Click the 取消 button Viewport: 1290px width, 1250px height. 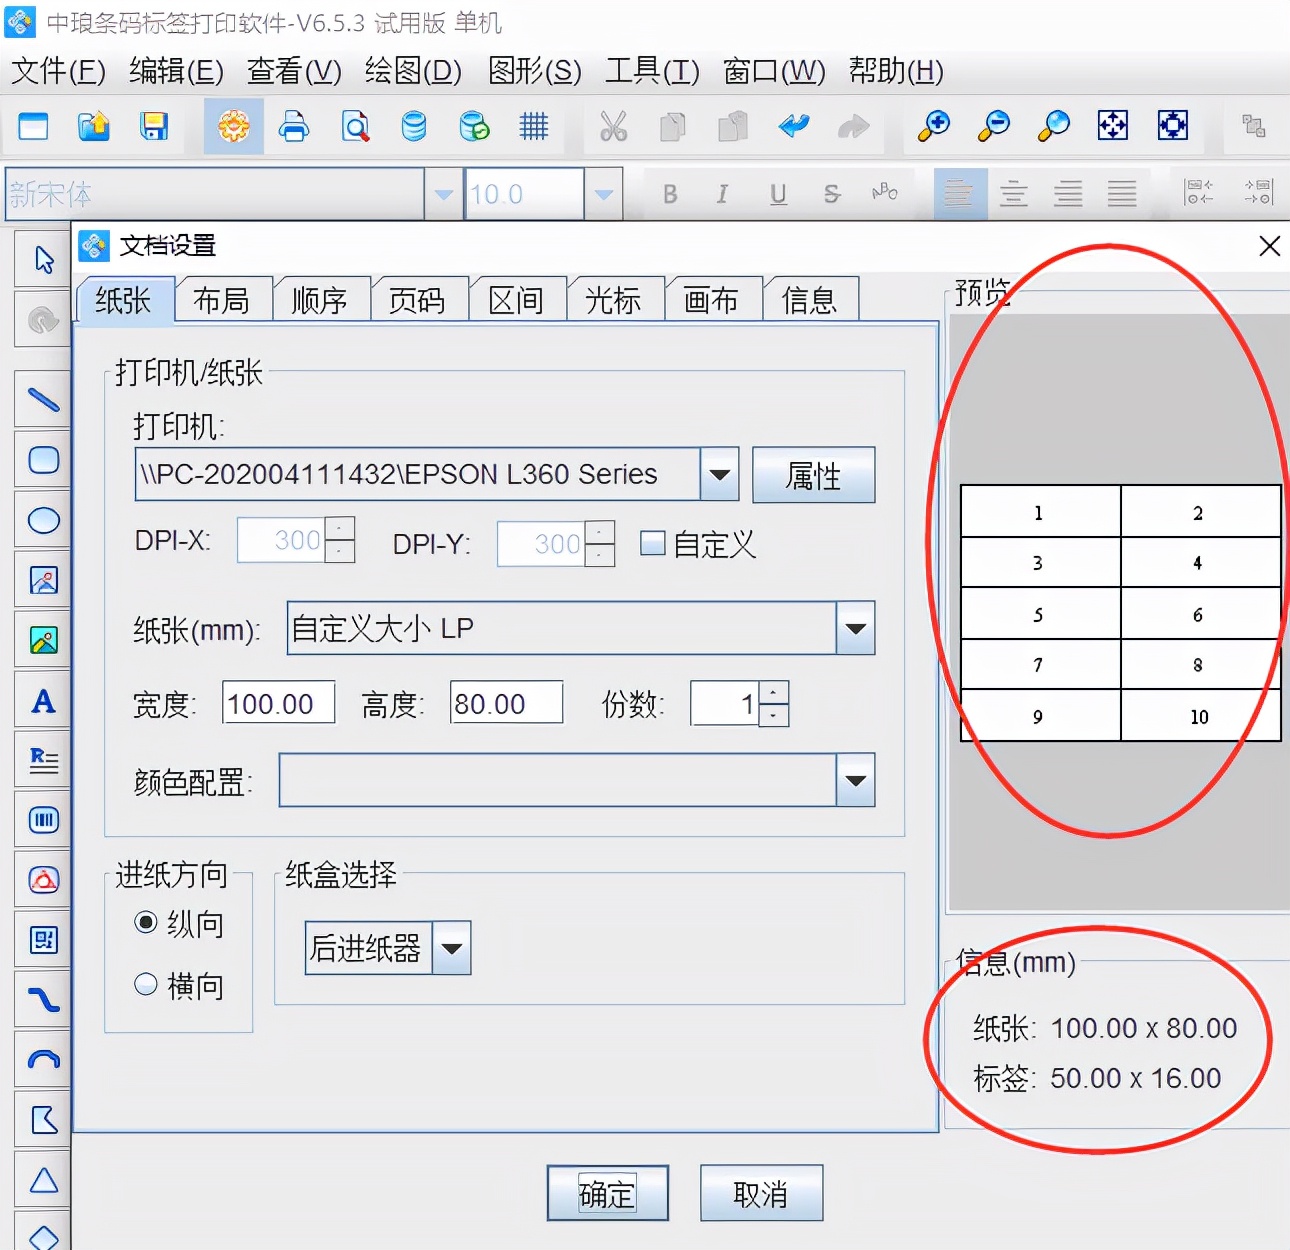click(761, 1193)
